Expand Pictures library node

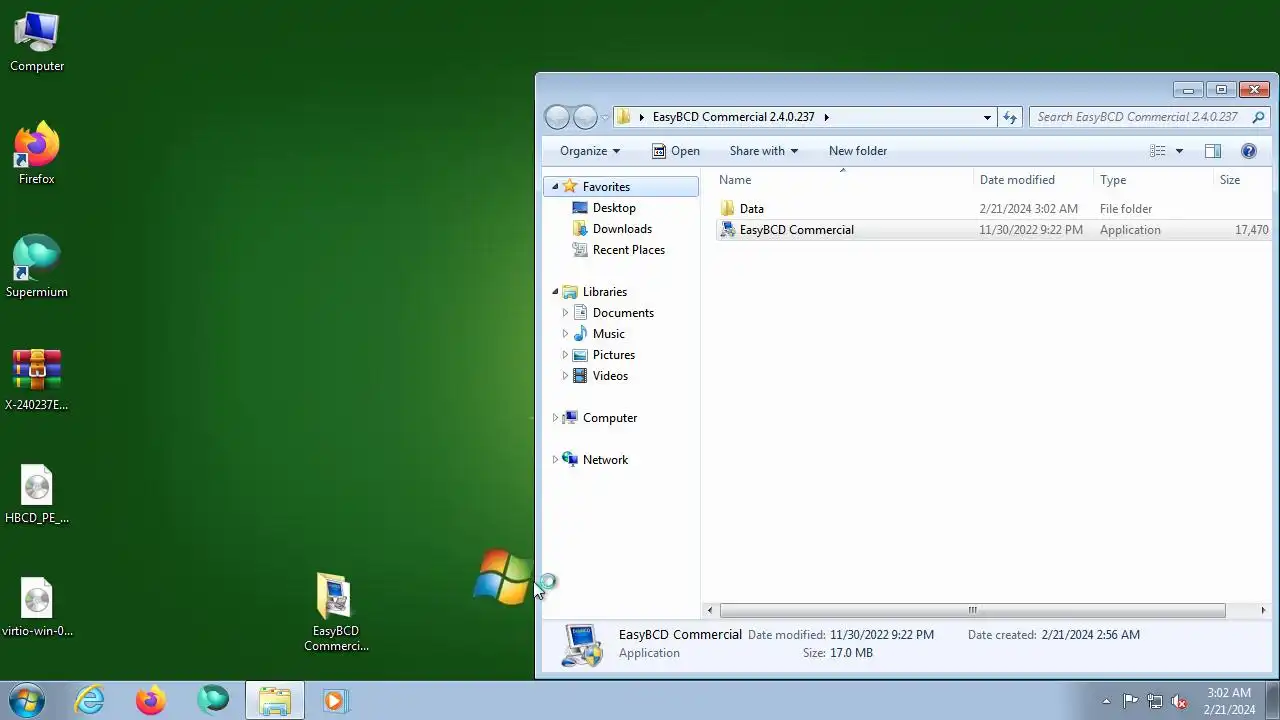pyautogui.click(x=565, y=355)
